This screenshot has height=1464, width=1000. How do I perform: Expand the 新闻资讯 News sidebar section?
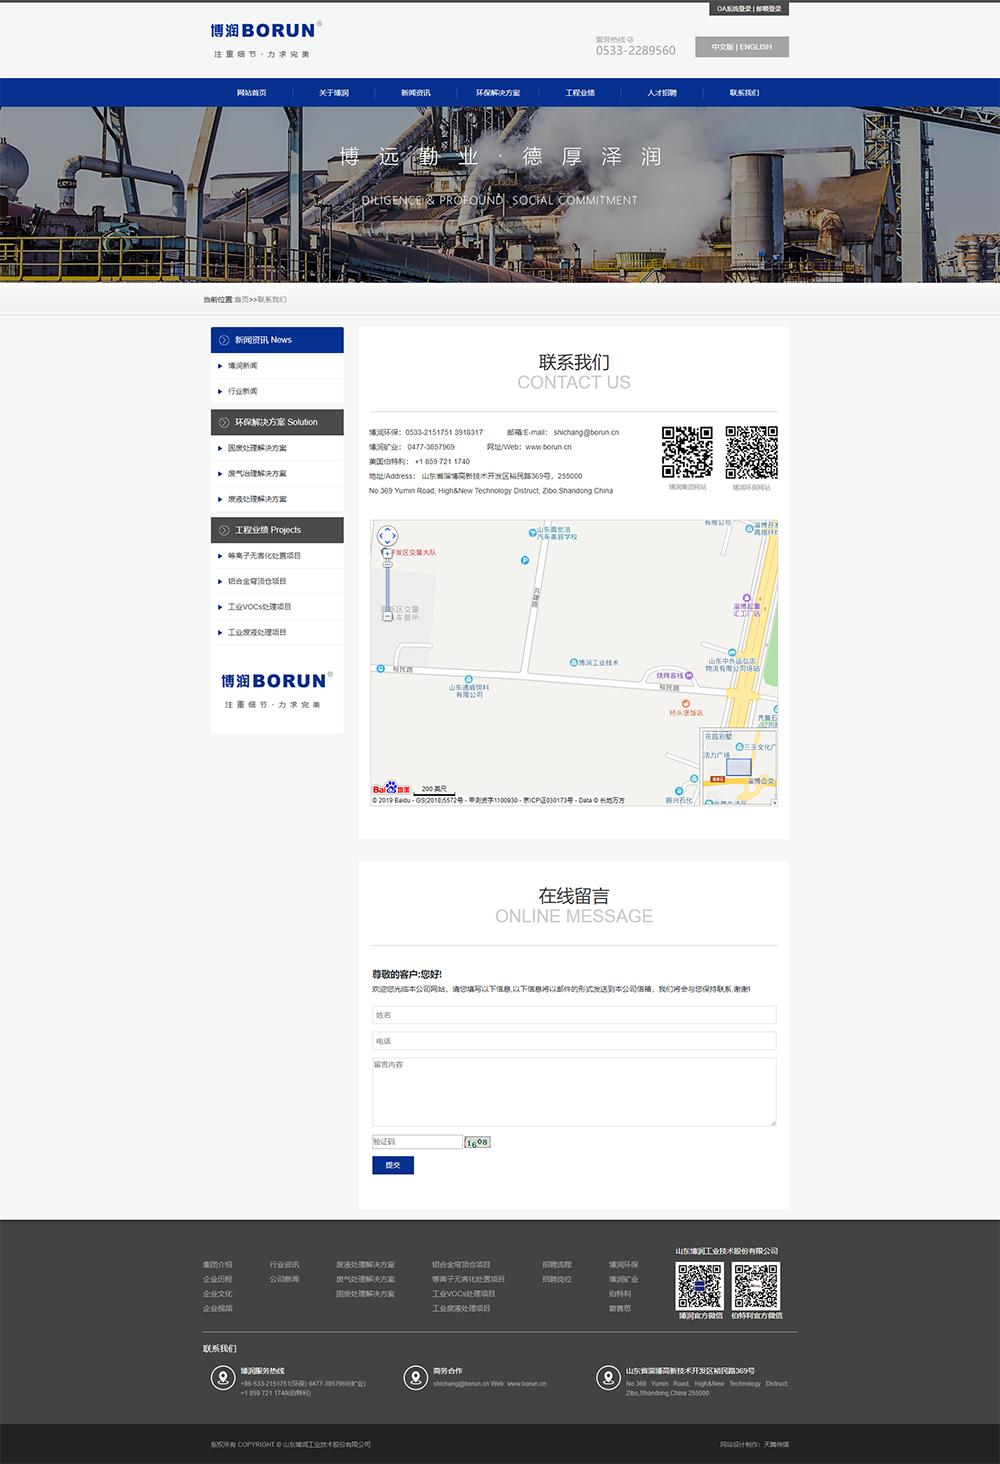point(277,340)
